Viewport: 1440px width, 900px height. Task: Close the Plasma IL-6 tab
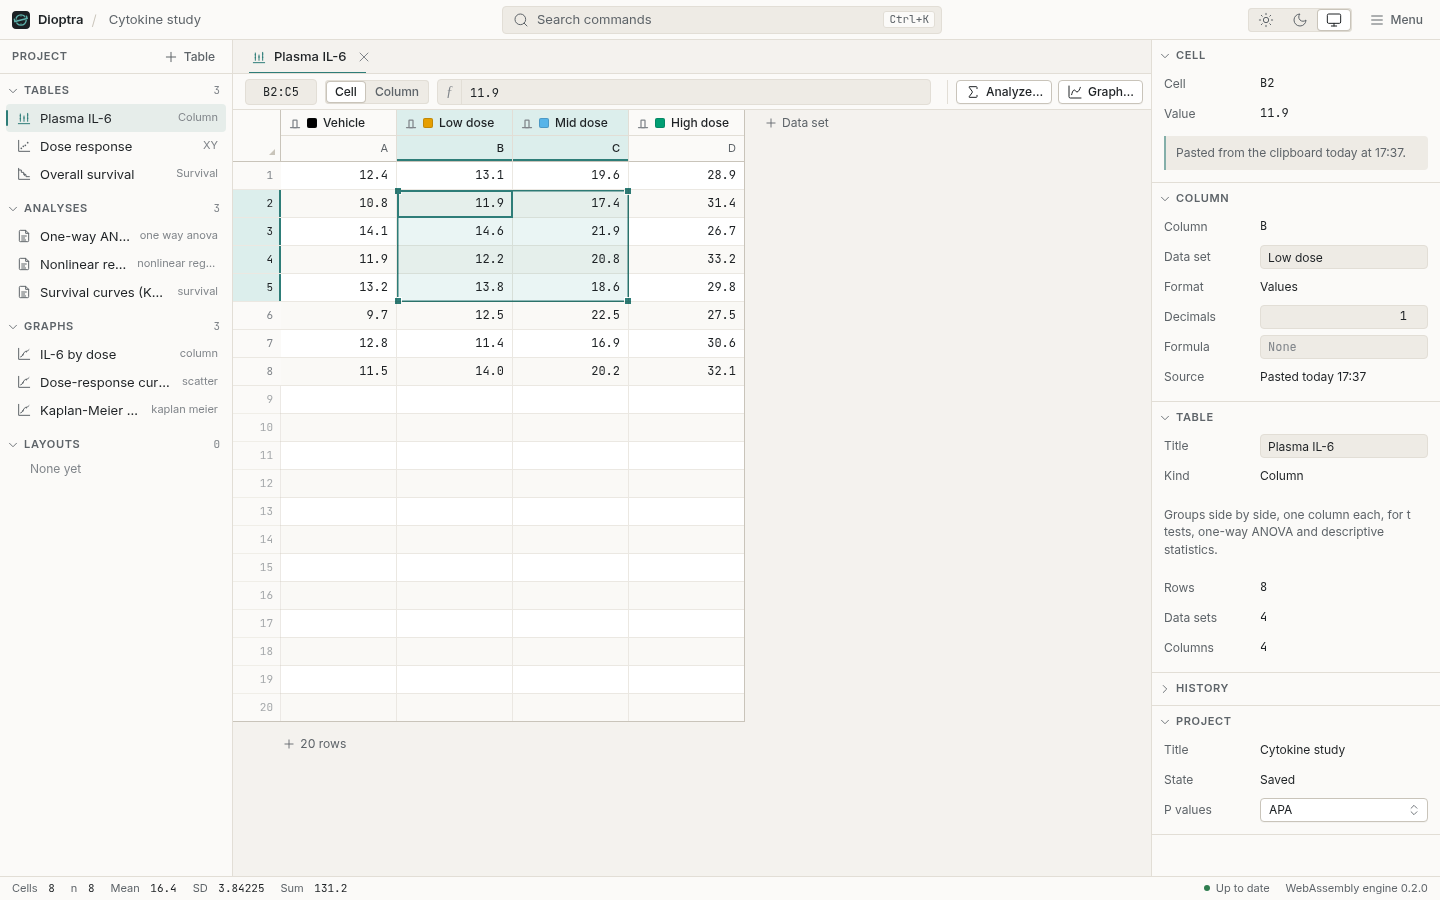[x=364, y=57]
